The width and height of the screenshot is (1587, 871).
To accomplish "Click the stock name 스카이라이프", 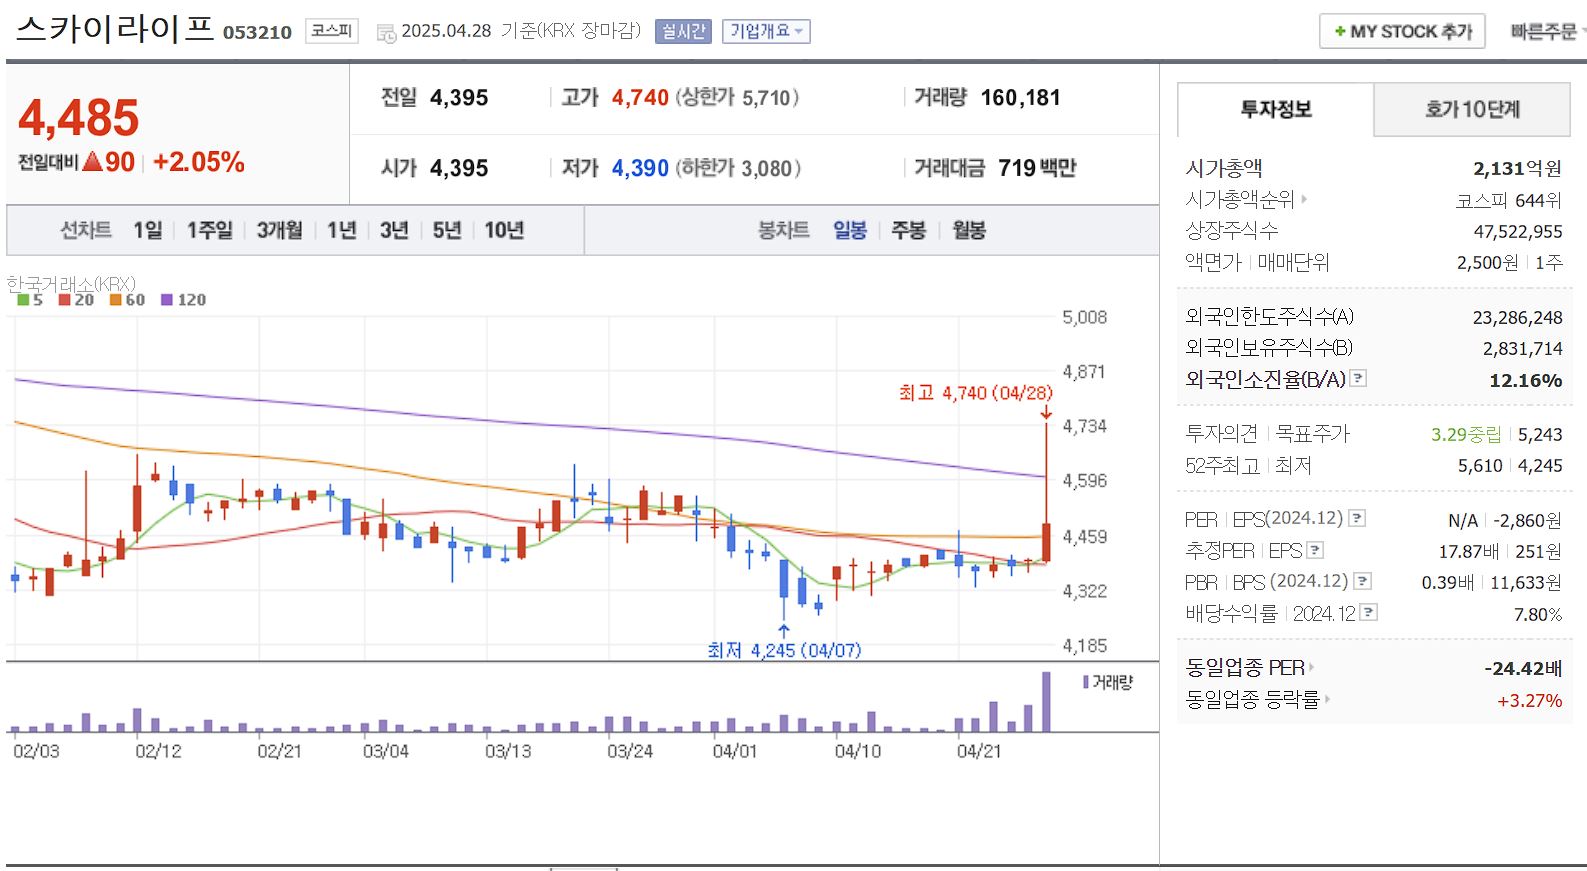I will click(115, 28).
